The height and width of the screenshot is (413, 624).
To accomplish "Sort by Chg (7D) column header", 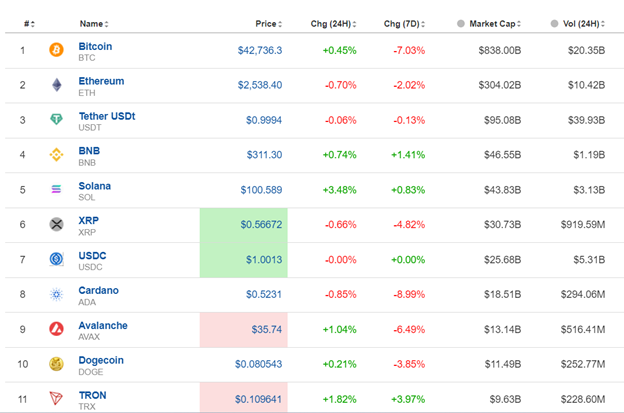I will pyautogui.click(x=406, y=22).
